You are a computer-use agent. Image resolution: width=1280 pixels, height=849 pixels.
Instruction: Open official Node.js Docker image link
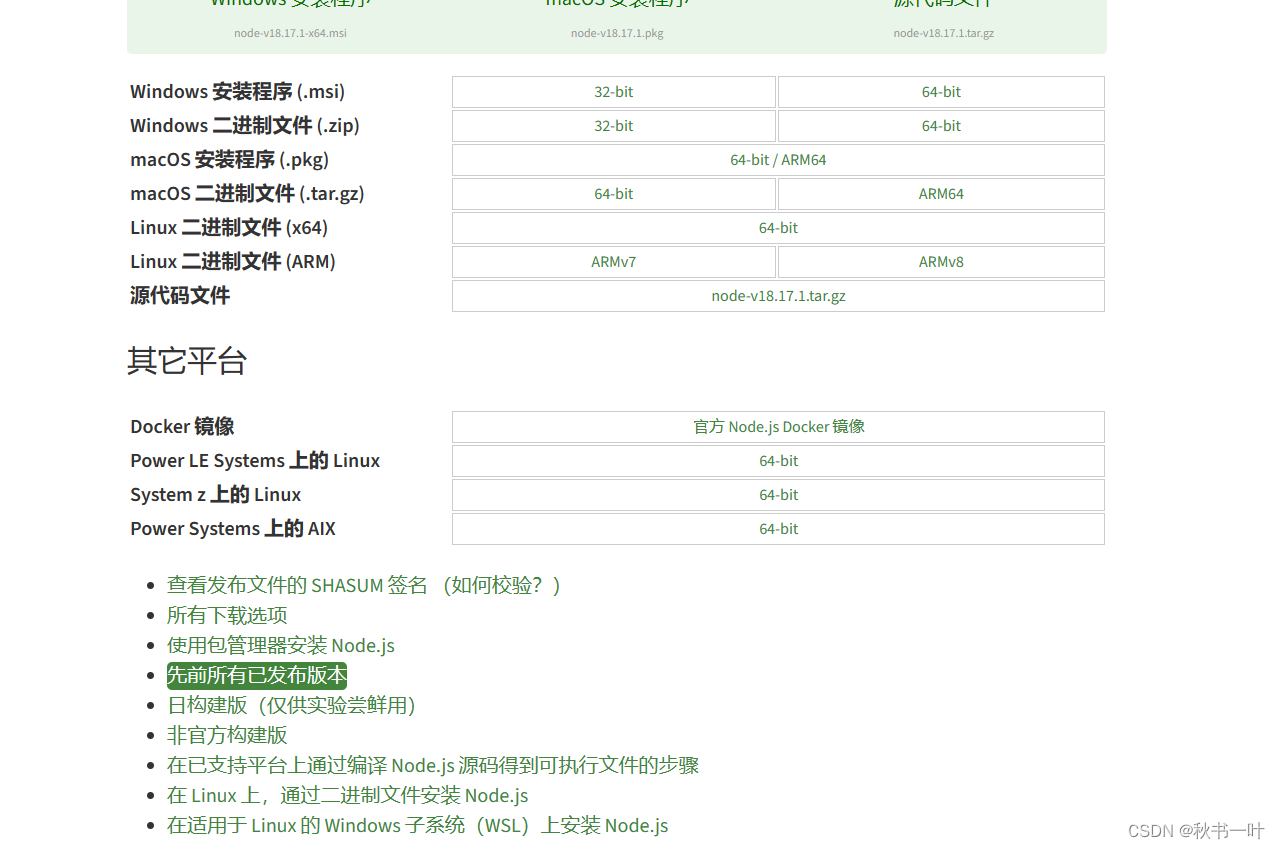click(778, 427)
